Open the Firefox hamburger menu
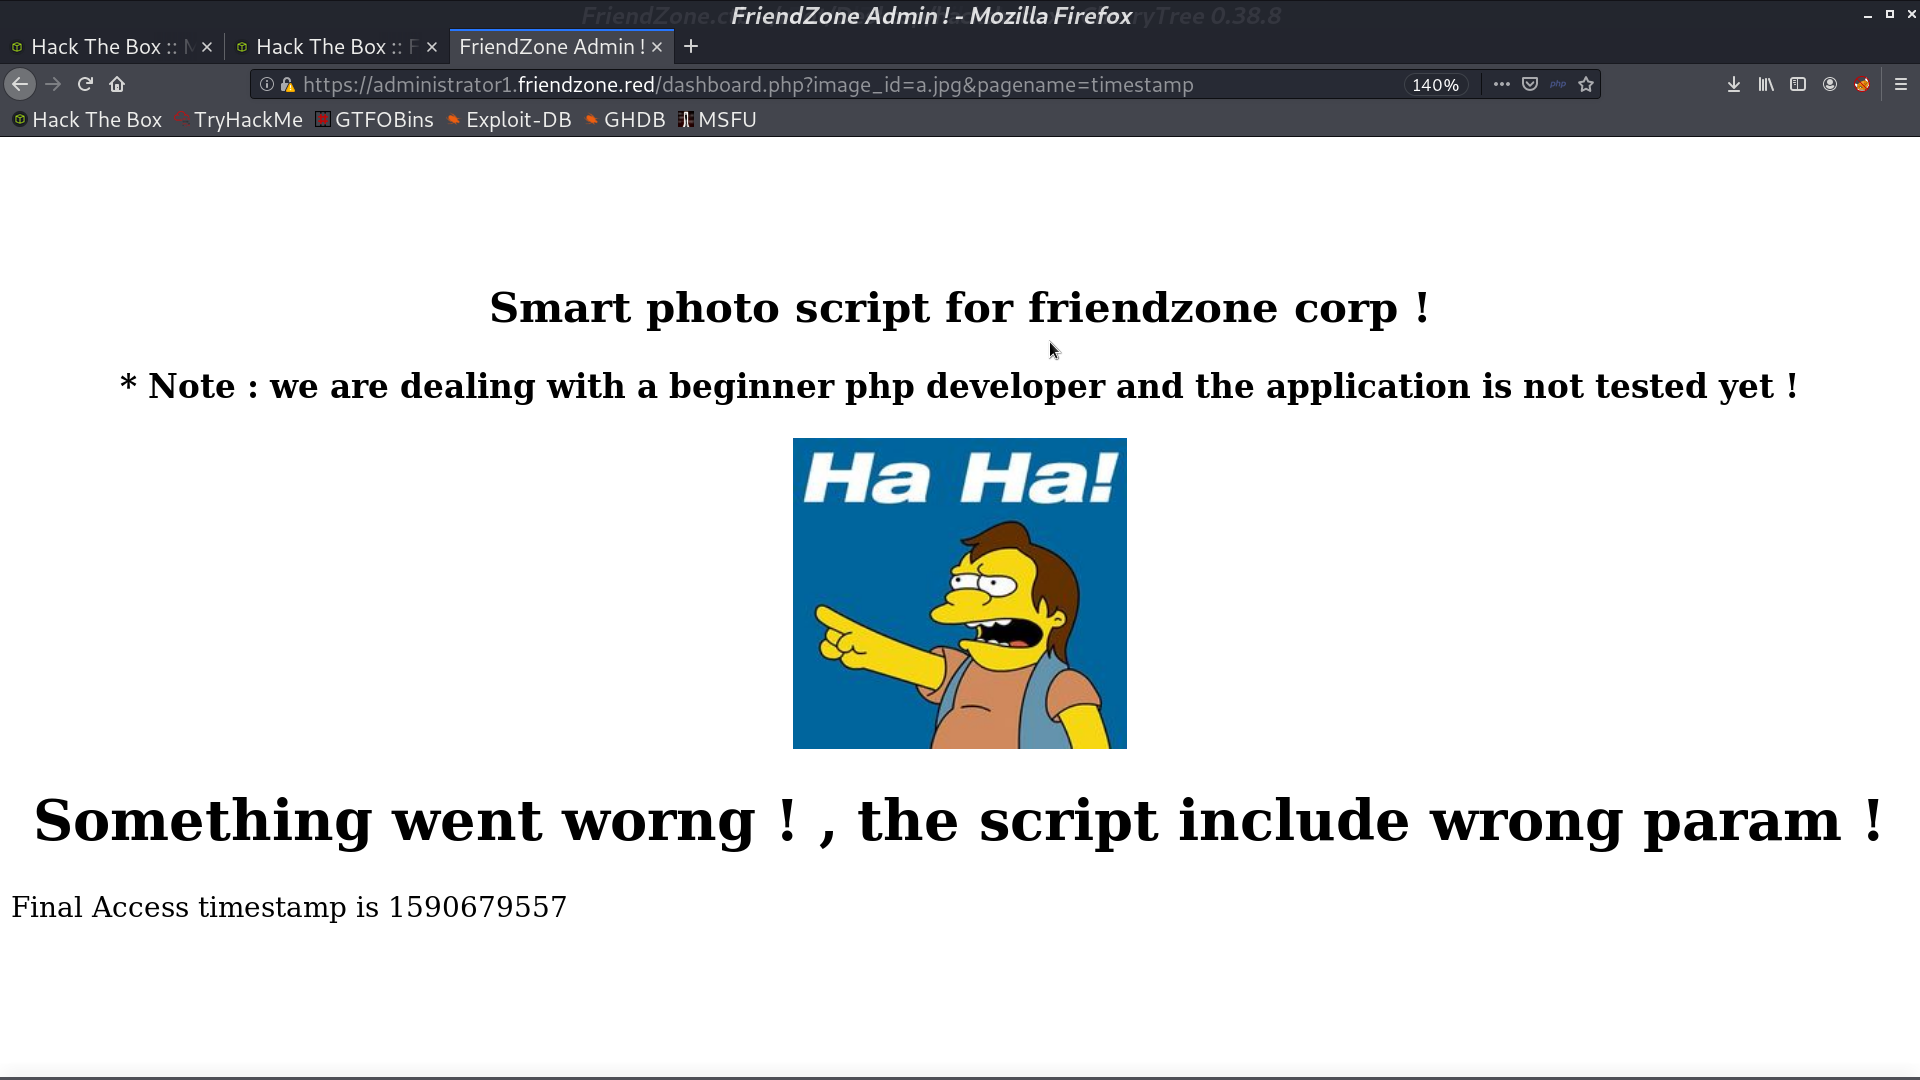This screenshot has height=1080, width=1920. [x=1901, y=85]
